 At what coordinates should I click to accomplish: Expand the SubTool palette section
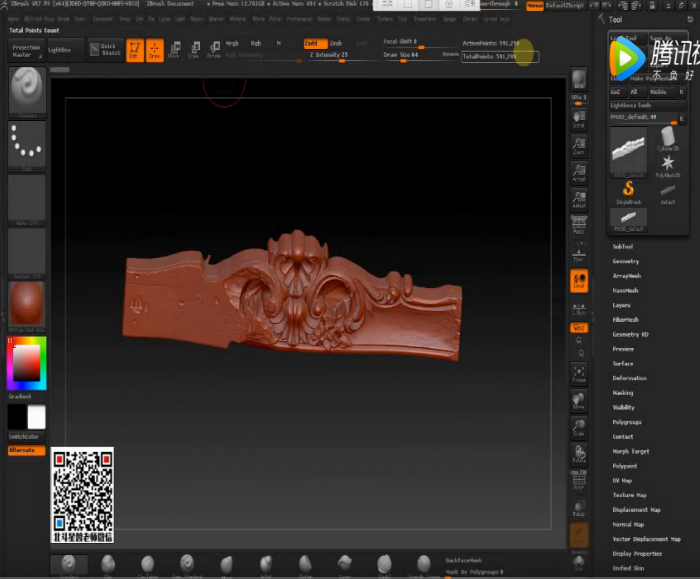623,246
